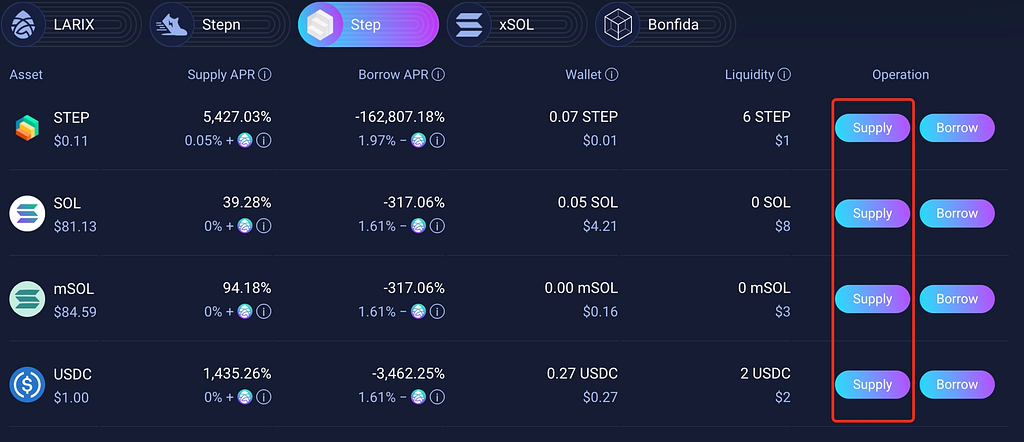Click the info icon next to Wallet header
The image size is (1024, 442).
tap(611, 75)
